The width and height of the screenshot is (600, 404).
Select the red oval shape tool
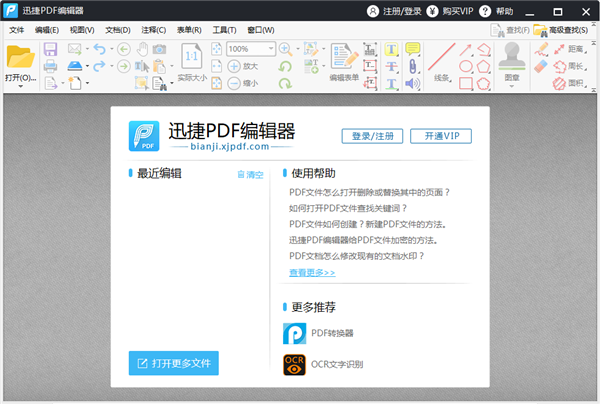pos(466,66)
